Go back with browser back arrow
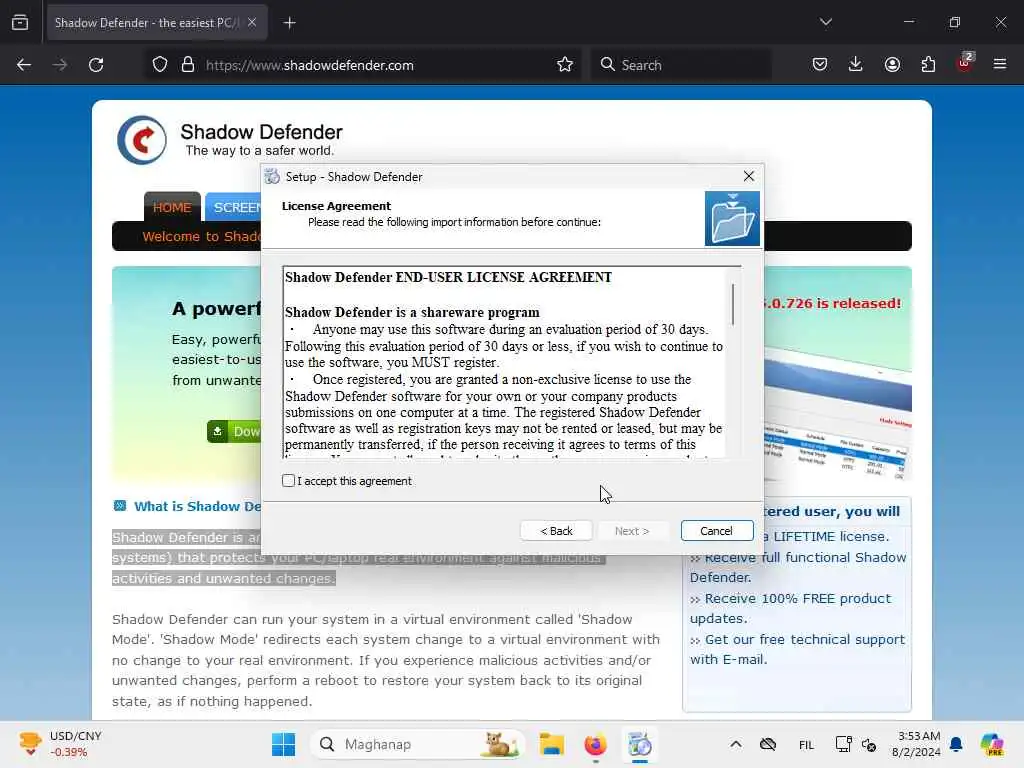The width and height of the screenshot is (1024, 768). pyautogui.click(x=24, y=65)
